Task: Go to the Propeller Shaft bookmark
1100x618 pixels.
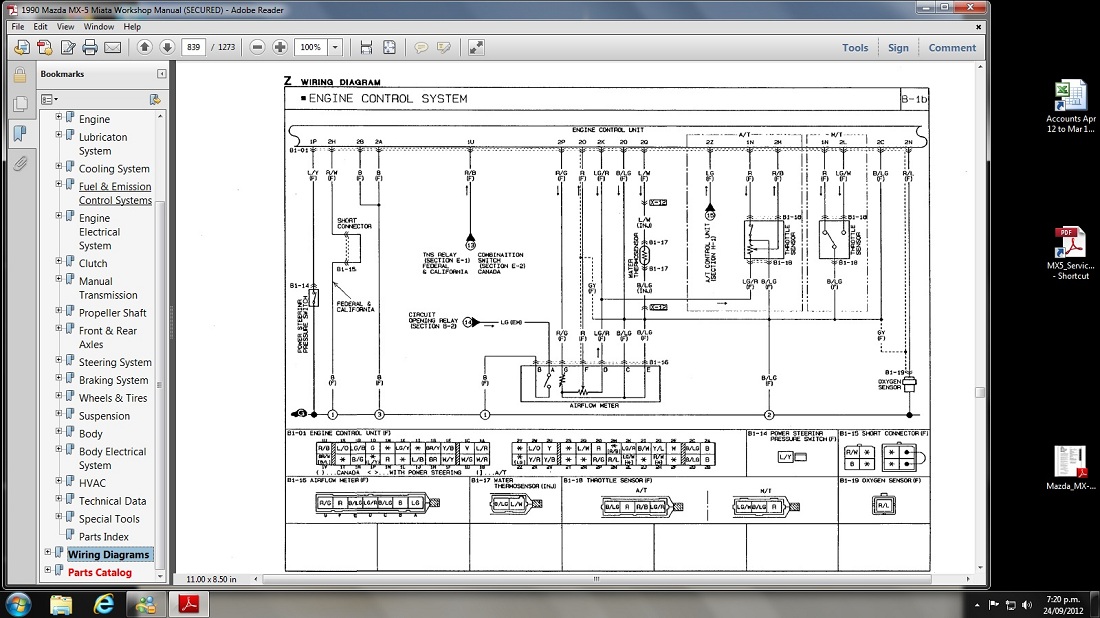Action: [112, 313]
